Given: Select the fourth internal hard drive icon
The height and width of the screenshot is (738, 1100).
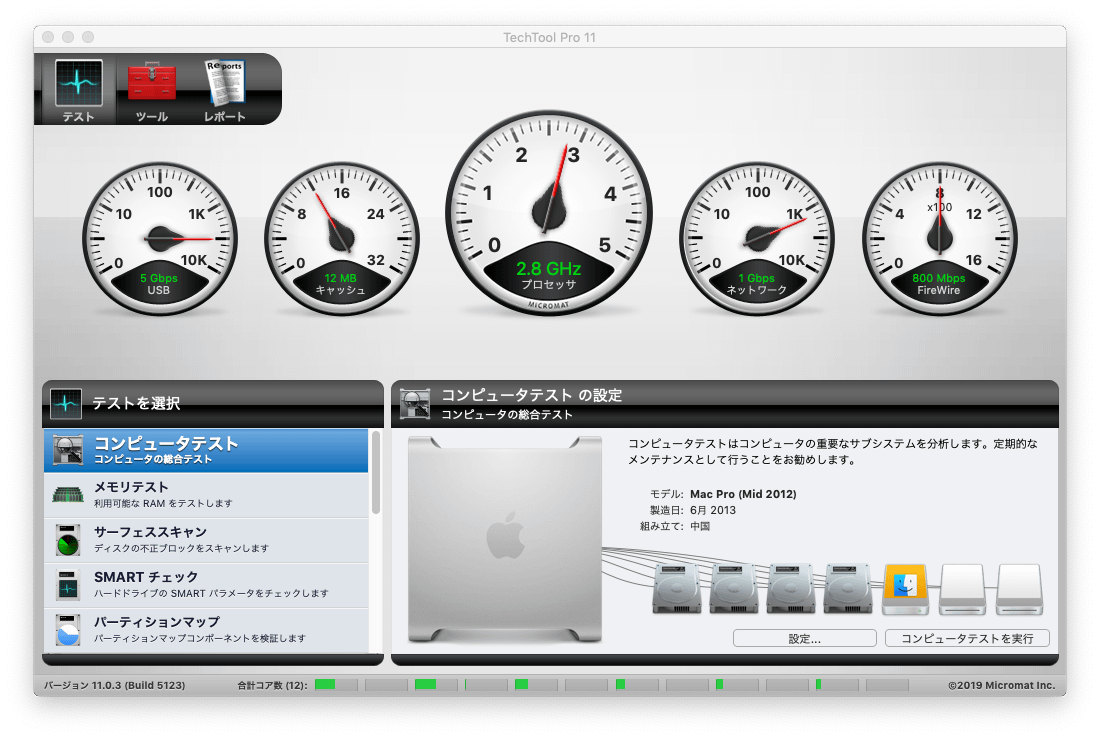Looking at the screenshot, I should click(848, 589).
